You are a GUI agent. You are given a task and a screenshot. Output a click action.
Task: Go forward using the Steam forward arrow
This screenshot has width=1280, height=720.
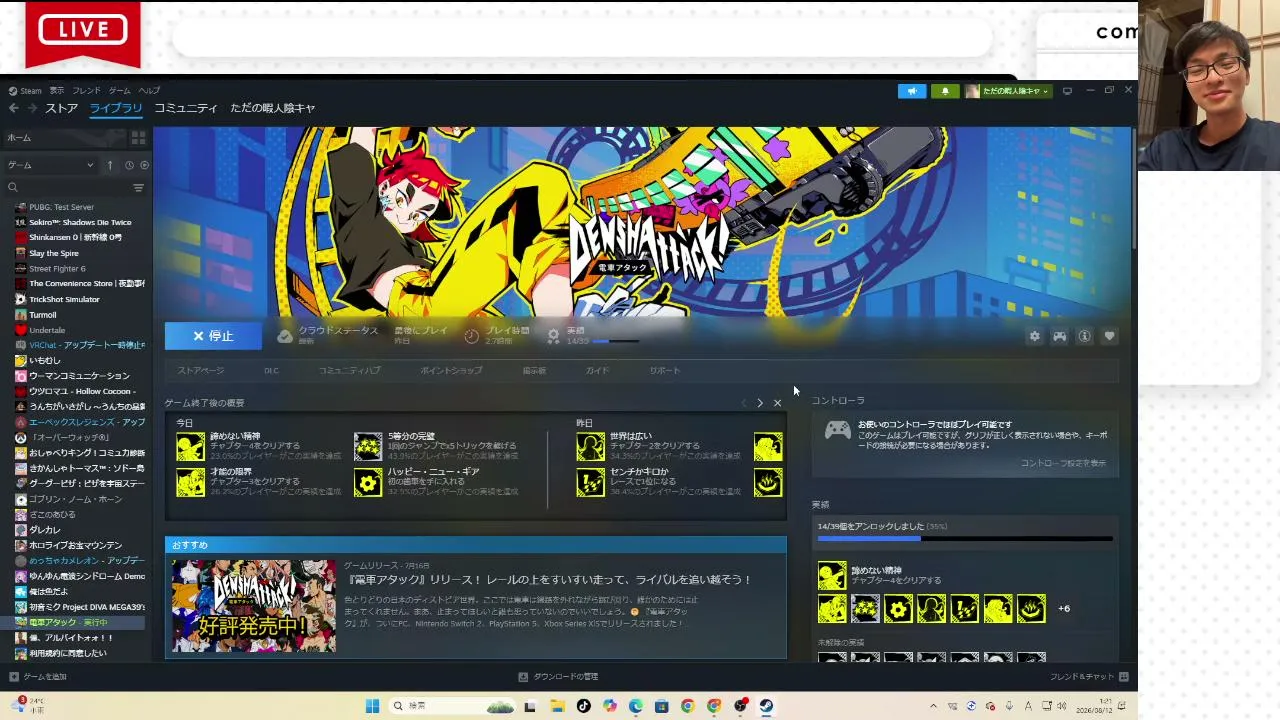(32, 108)
